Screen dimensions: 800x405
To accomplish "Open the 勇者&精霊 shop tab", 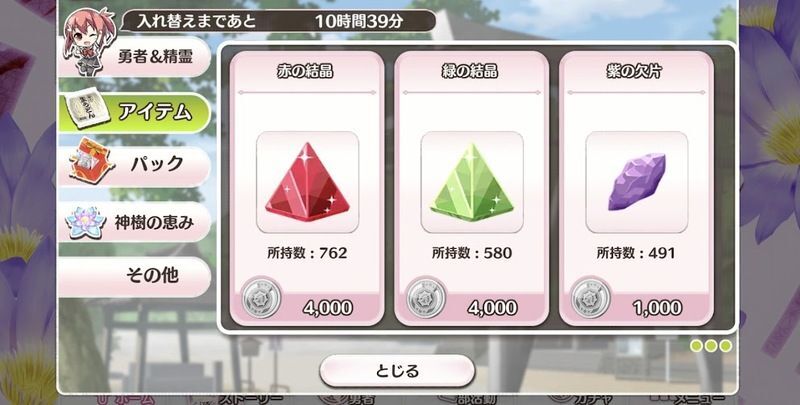I will 135,57.
